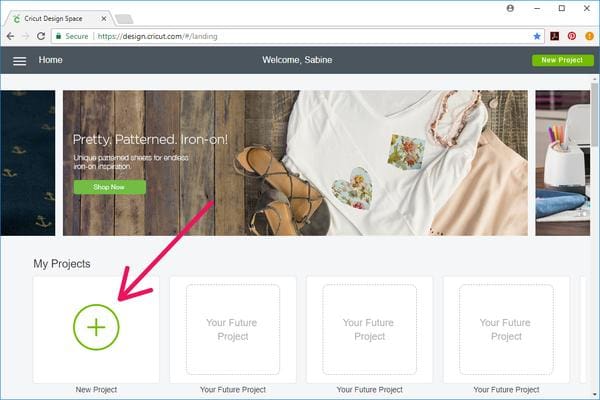Click the anchor-pattern banner slide
This screenshot has width=600, height=400.
click(28, 163)
